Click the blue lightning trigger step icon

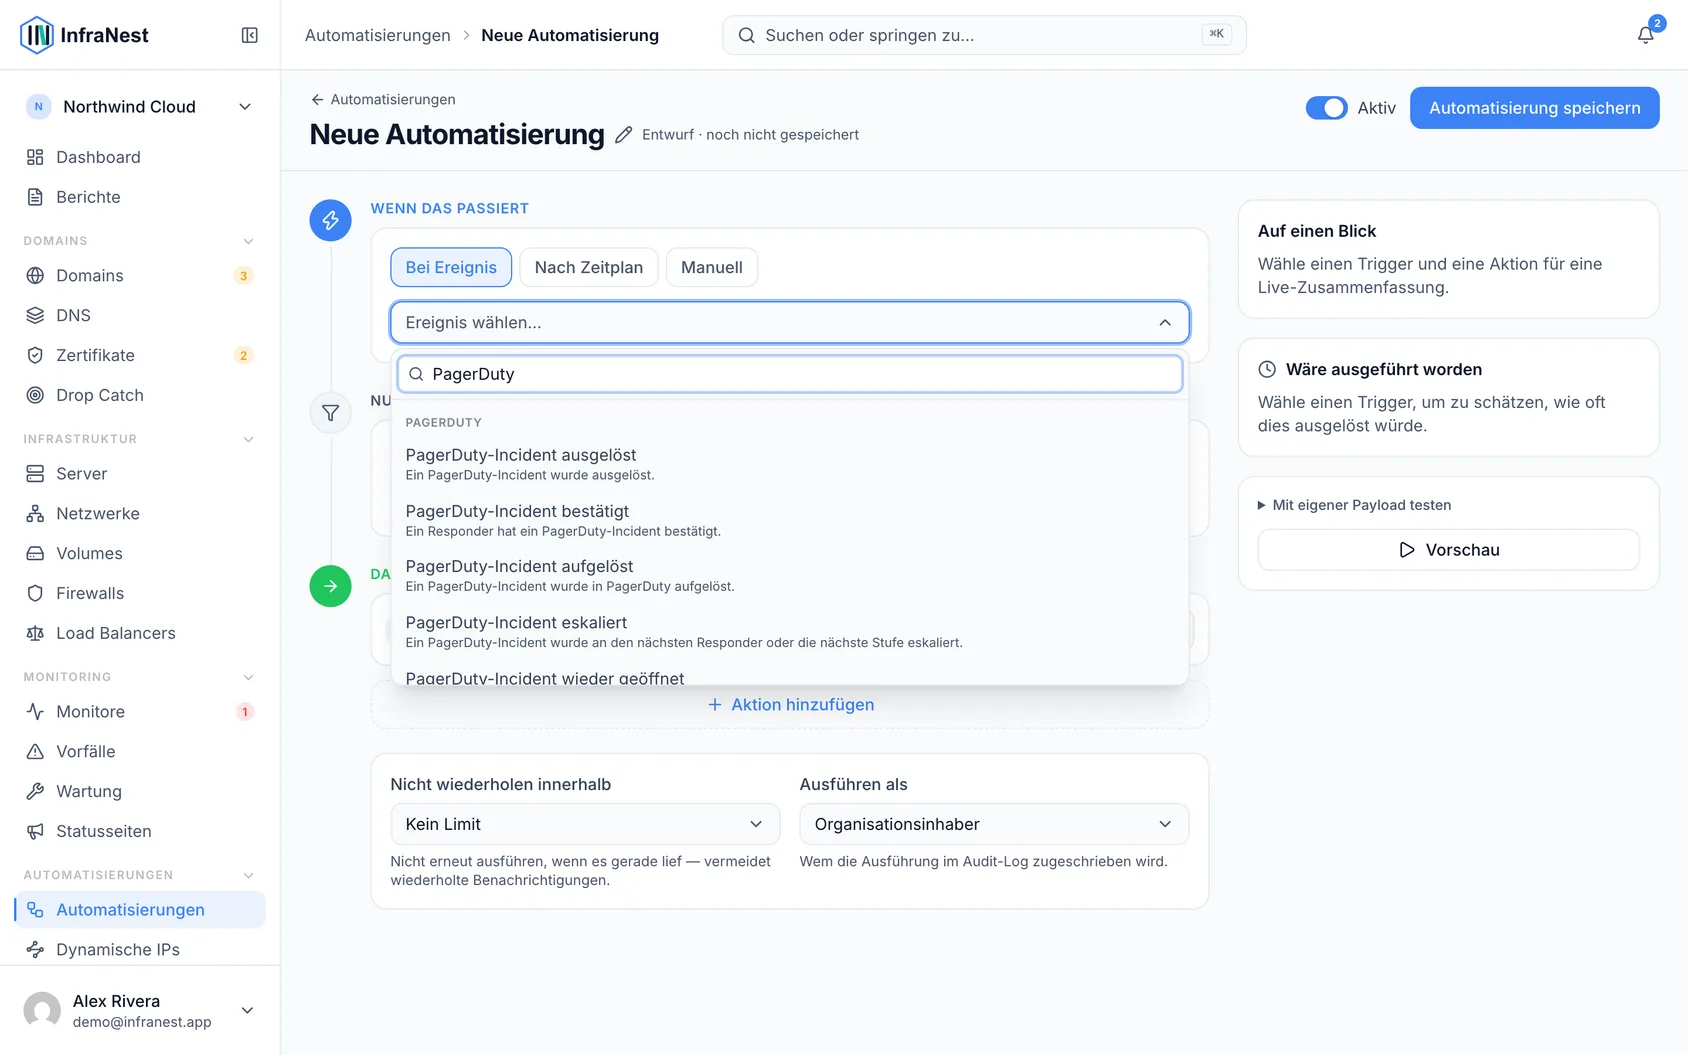tap(330, 220)
